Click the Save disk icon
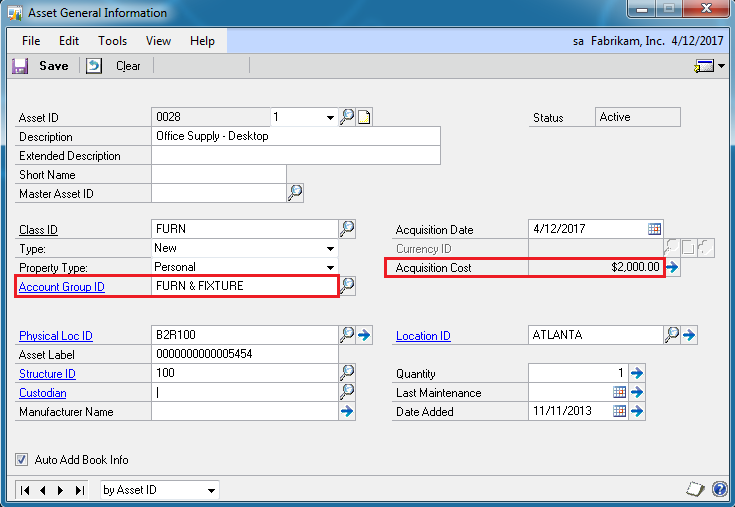Screen dimensions: 735x507 (x=20, y=66)
